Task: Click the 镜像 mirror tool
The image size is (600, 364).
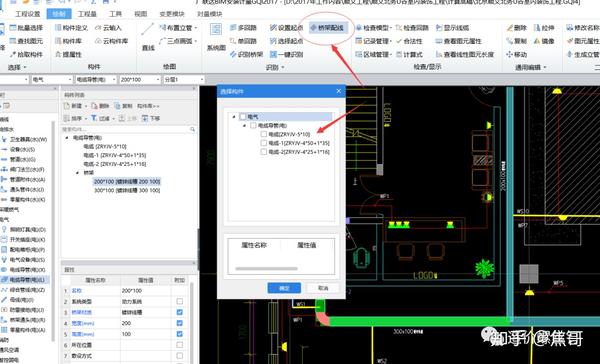Action: tap(544, 41)
